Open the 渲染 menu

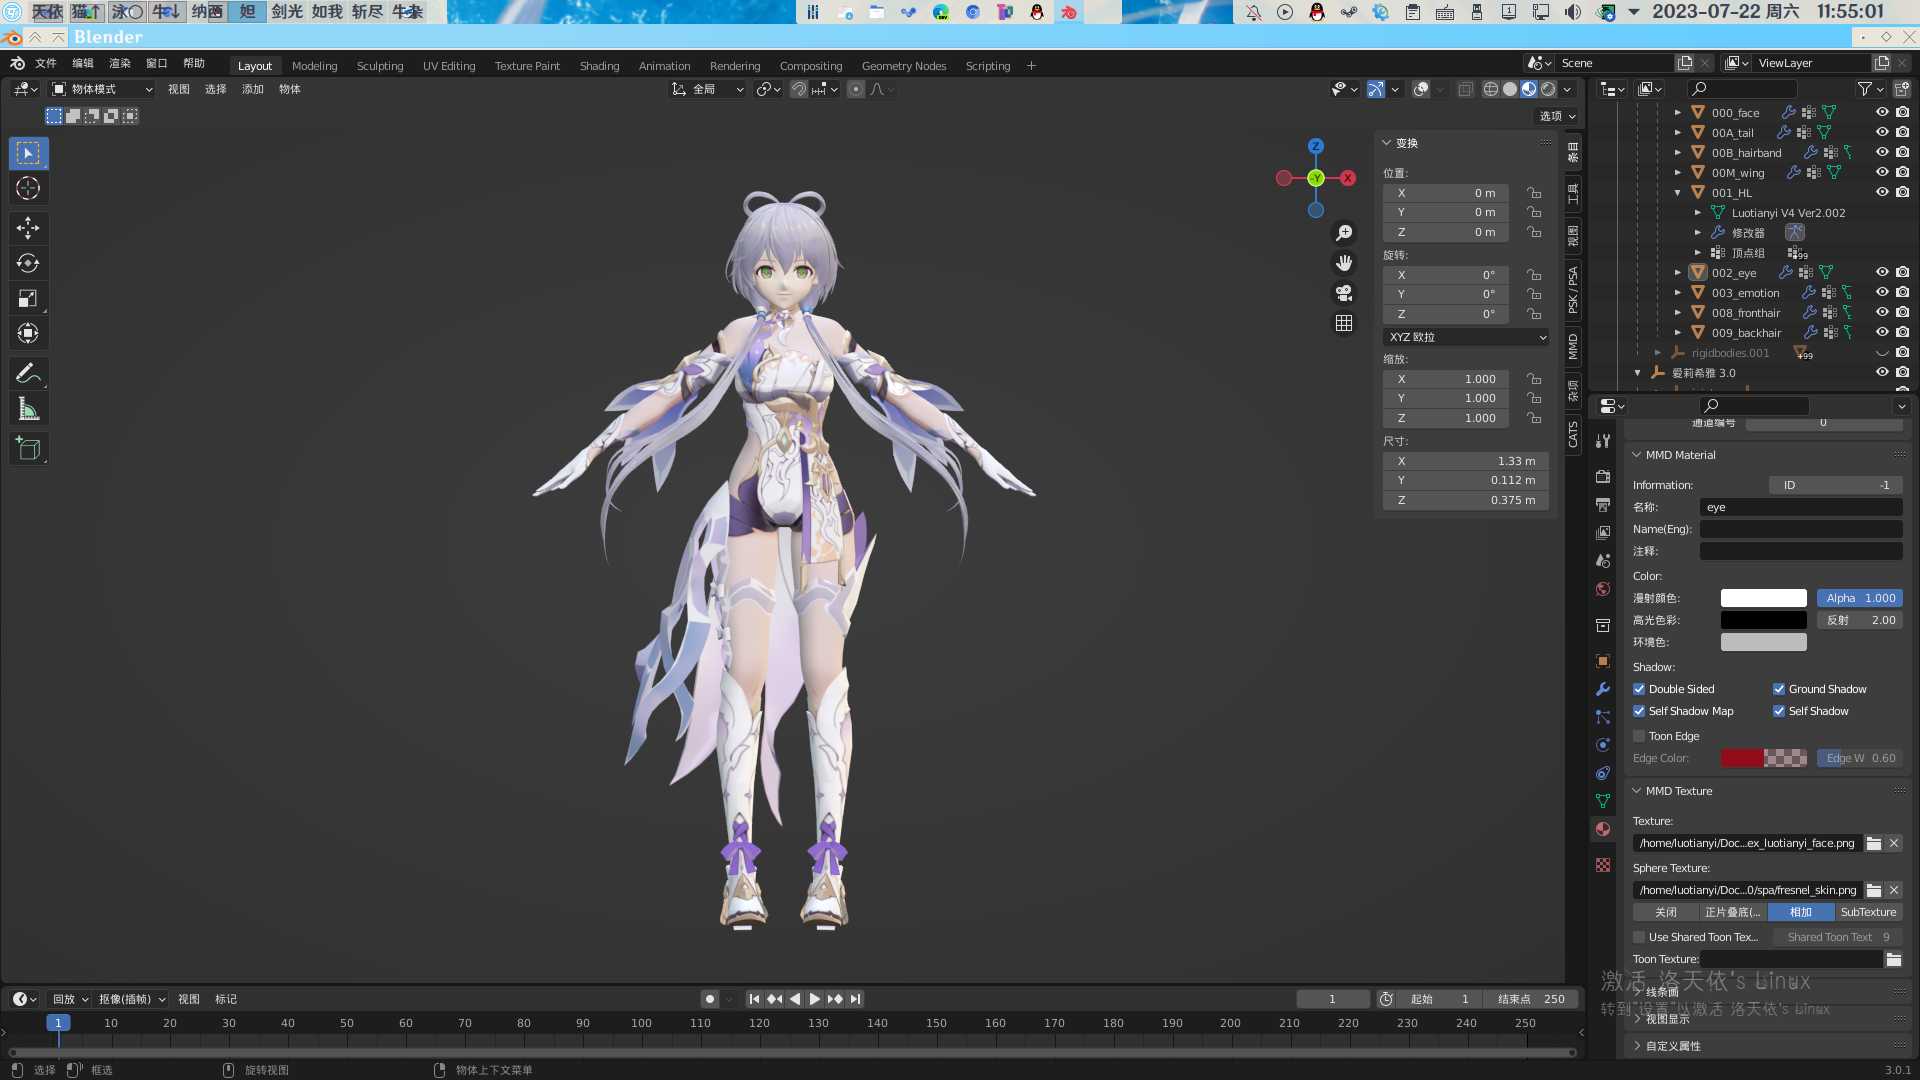[x=120, y=63]
